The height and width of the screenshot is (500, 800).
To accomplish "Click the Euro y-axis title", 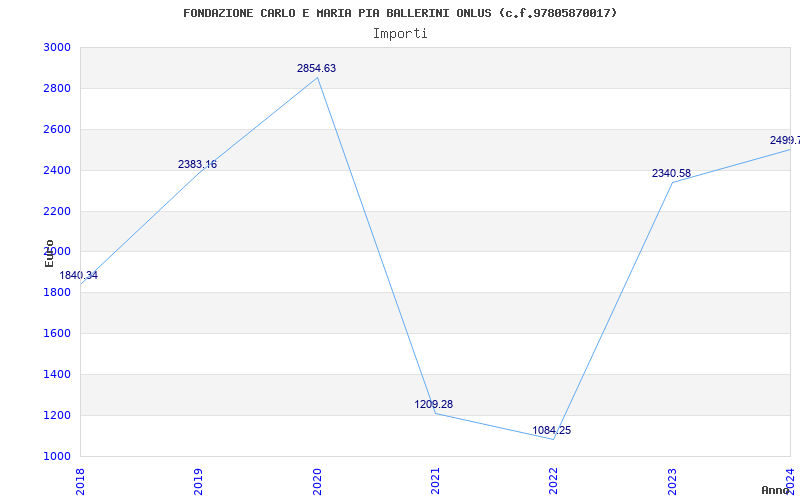I will tap(49, 253).
